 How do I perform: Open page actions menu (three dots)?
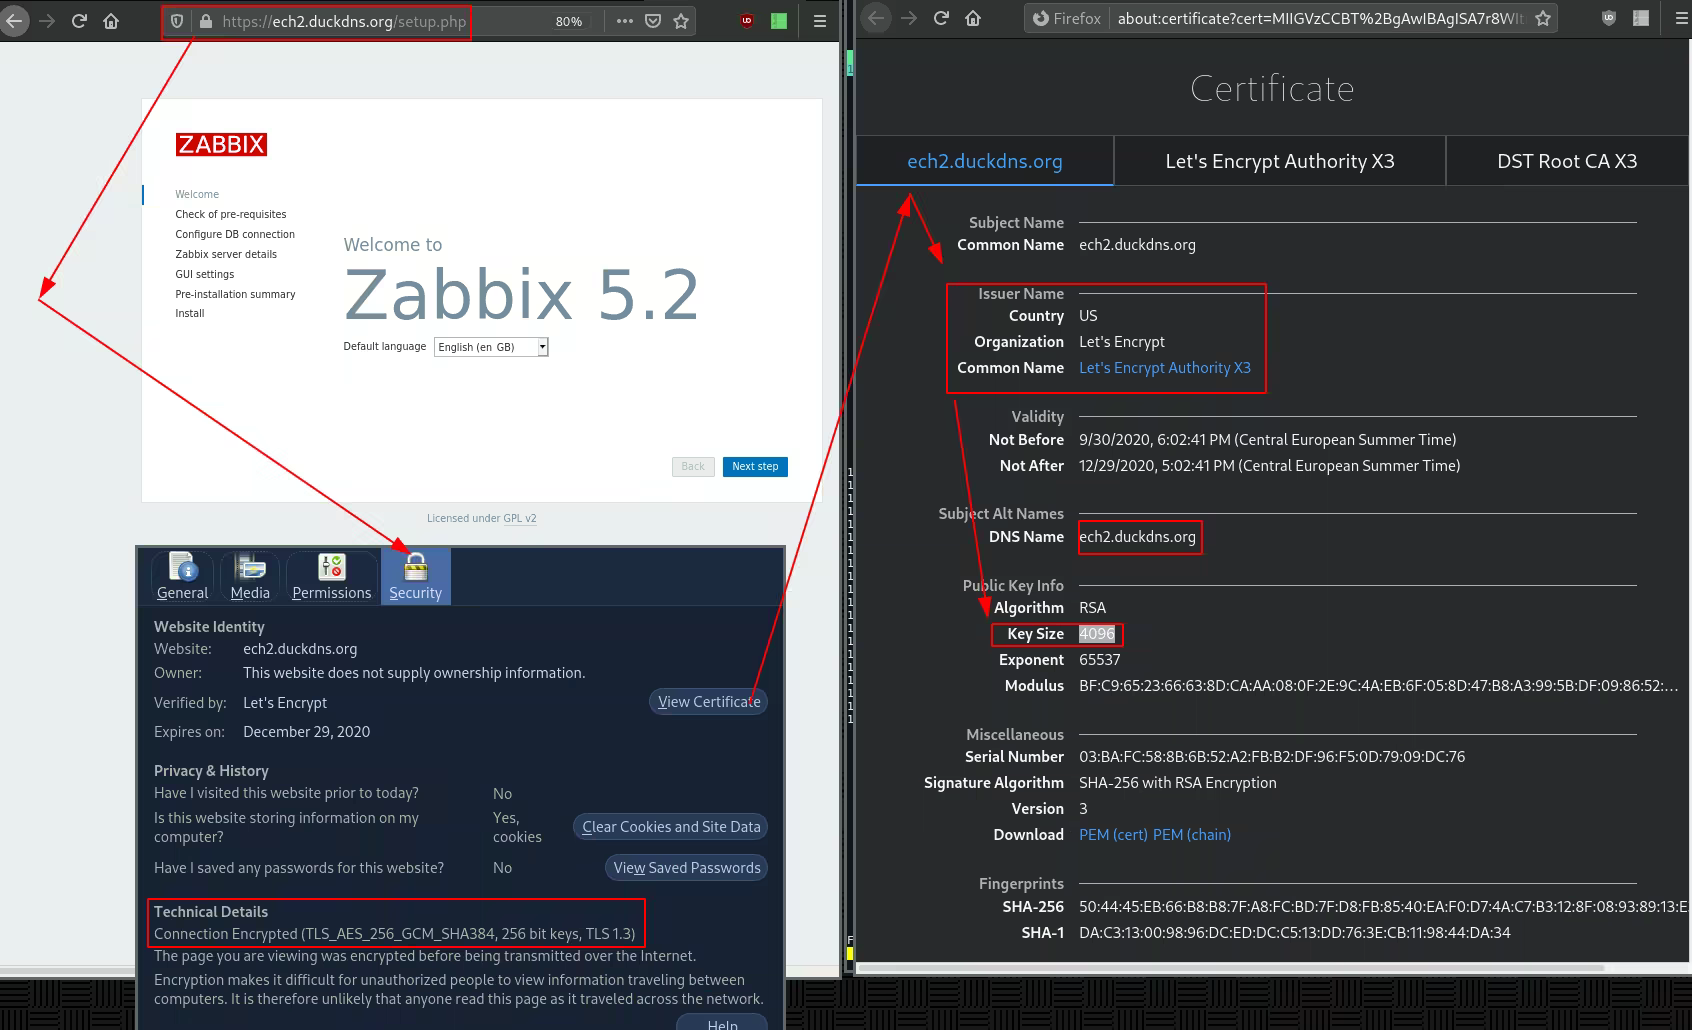click(x=625, y=21)
